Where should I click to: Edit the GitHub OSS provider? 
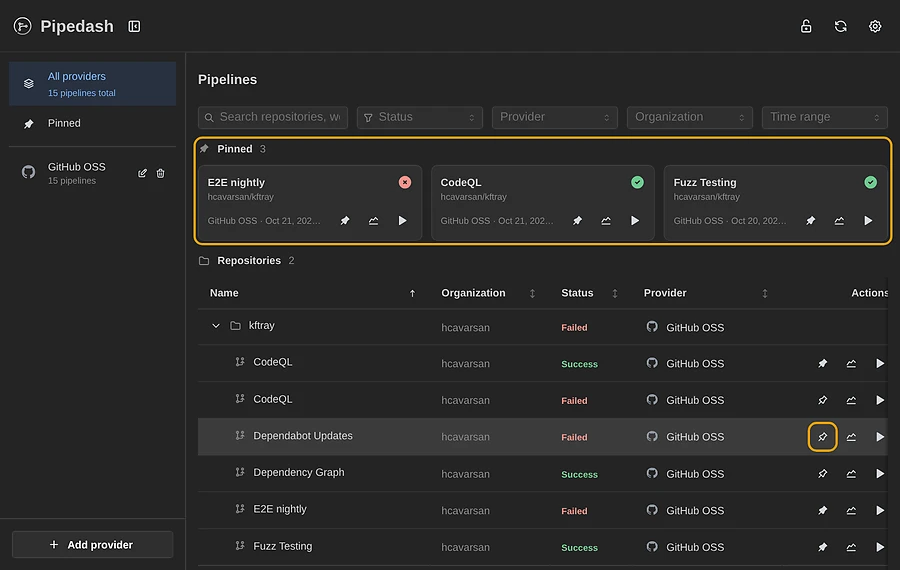[x=142, y=173]
